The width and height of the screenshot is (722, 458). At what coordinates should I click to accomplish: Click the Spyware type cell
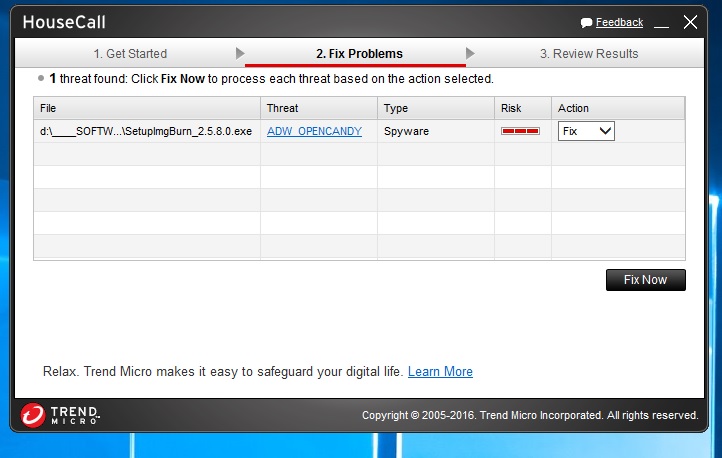point(436,131)
